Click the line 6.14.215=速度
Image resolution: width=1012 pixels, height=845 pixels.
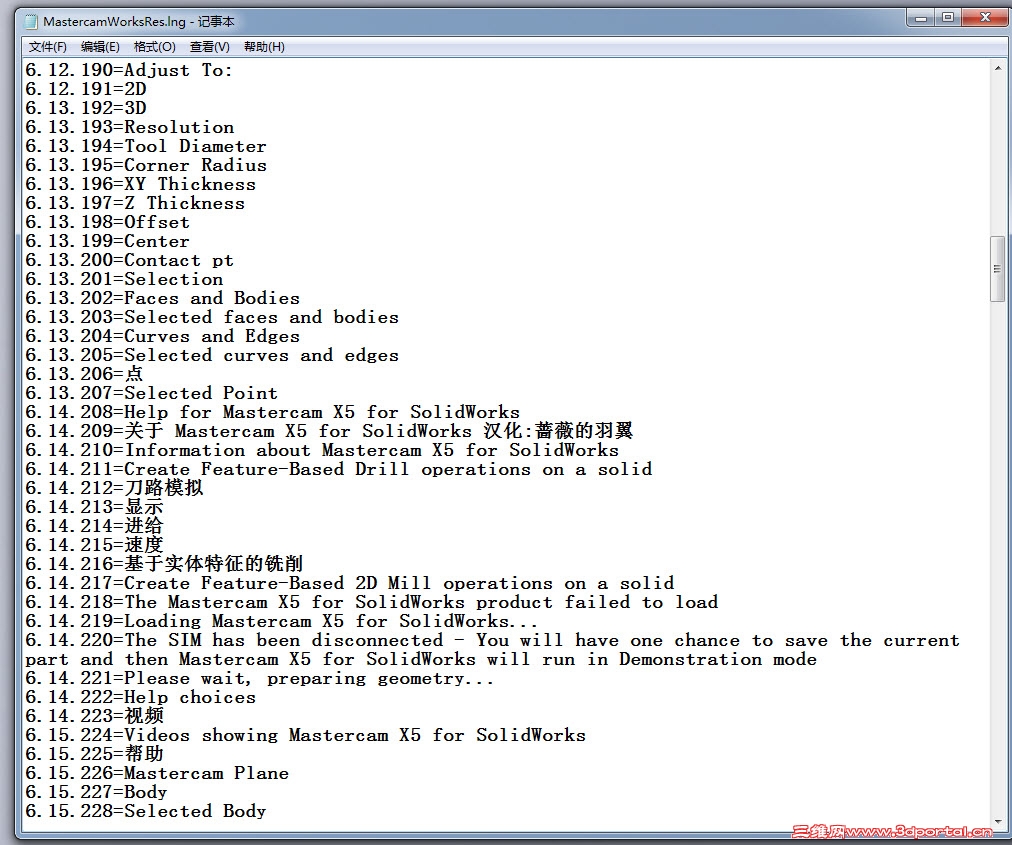94,545
